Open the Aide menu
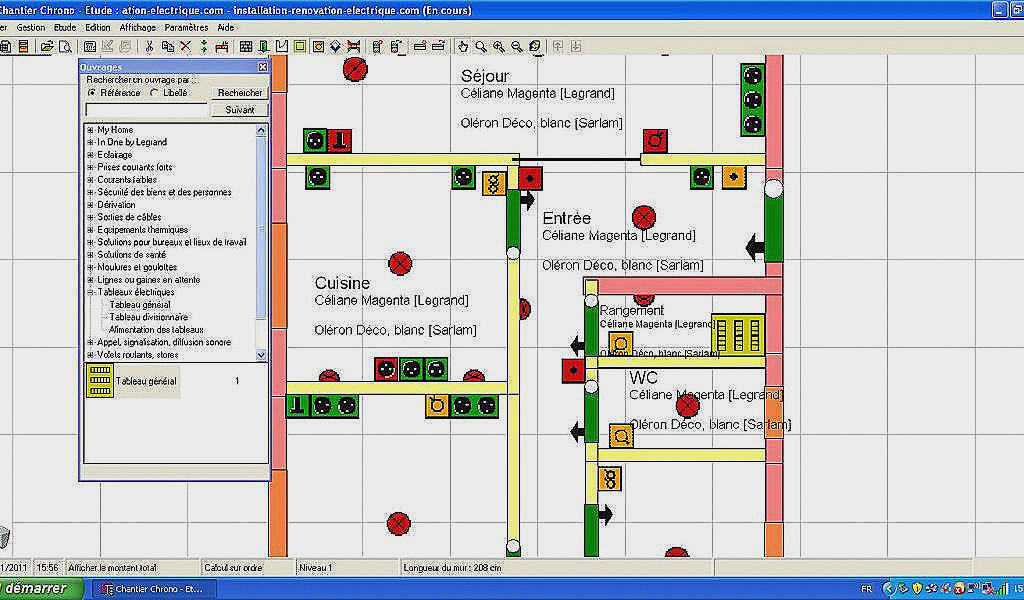Viewport: 1024px width, 600px height. click(226, 27)
